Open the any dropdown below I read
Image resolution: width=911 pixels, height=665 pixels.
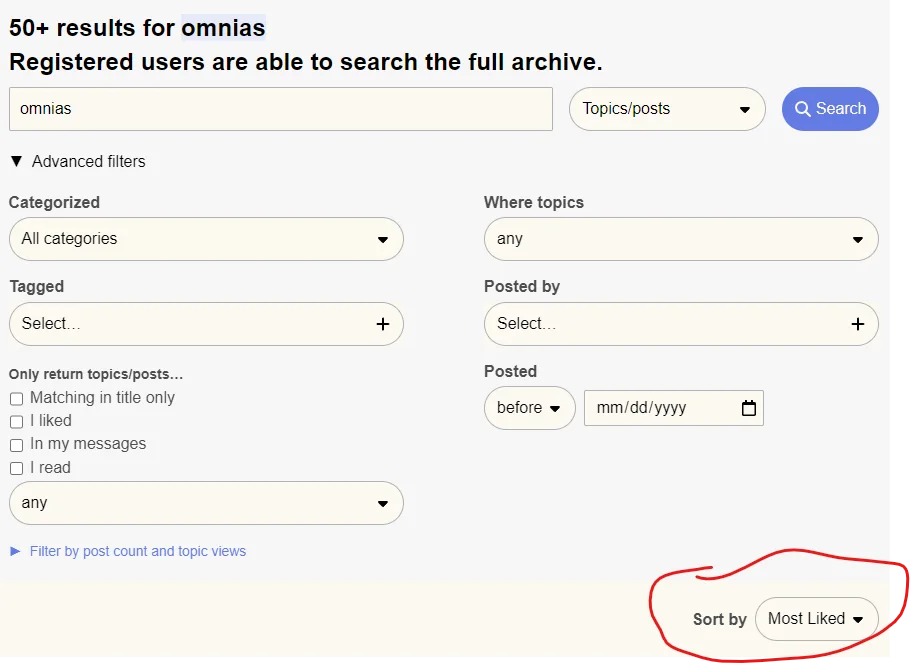tap(206, 503)
